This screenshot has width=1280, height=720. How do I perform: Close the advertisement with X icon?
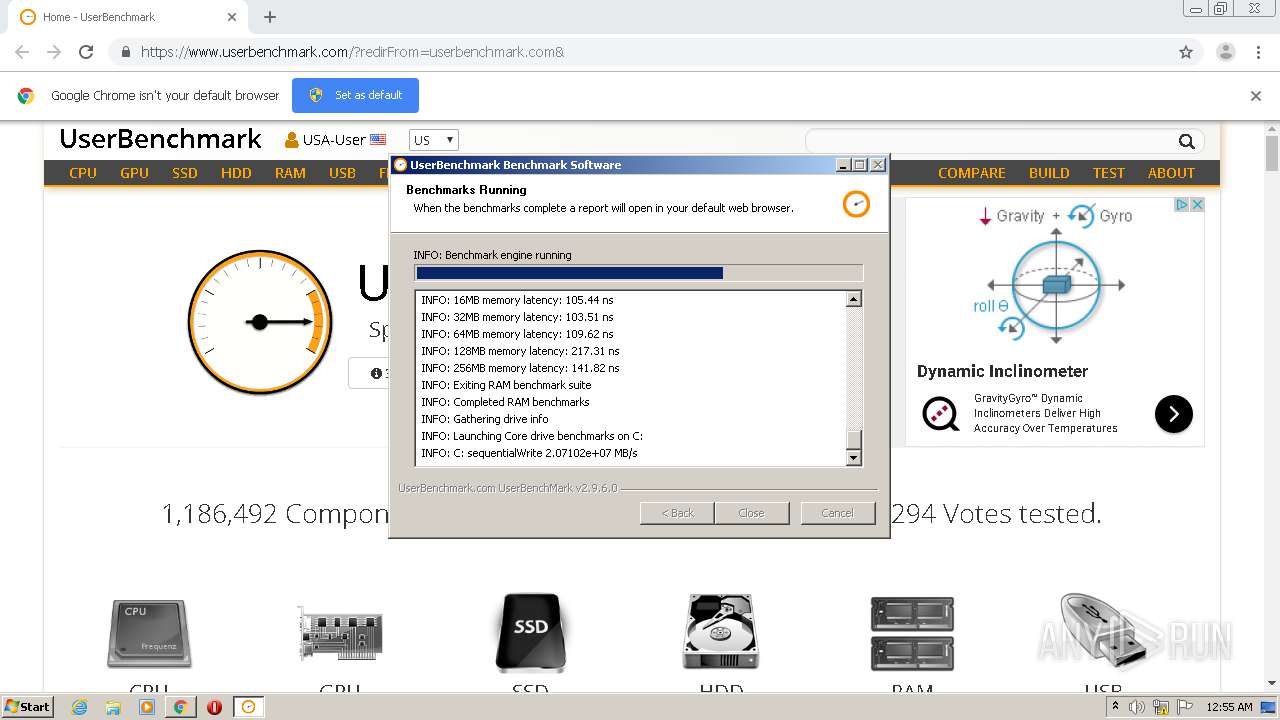tap(1196, 204)
